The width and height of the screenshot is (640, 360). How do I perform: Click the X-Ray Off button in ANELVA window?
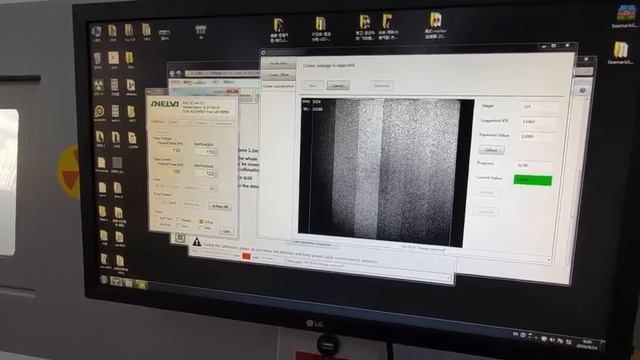pos(220,207)
